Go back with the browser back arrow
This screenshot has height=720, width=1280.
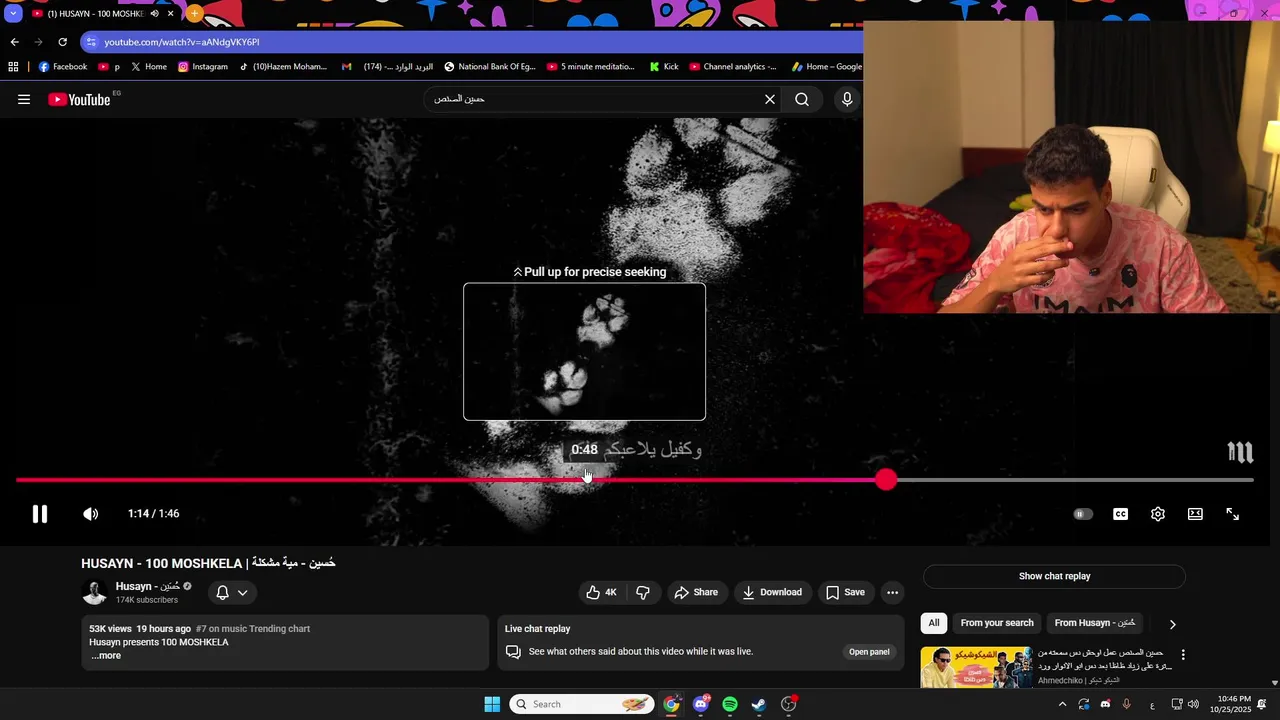[14, 42]
